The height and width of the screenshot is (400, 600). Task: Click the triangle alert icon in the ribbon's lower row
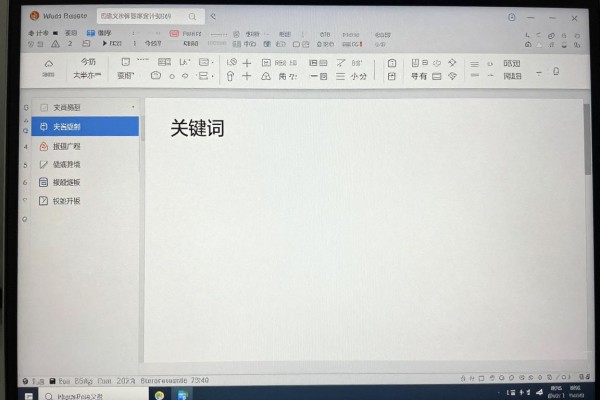[266, 77]
